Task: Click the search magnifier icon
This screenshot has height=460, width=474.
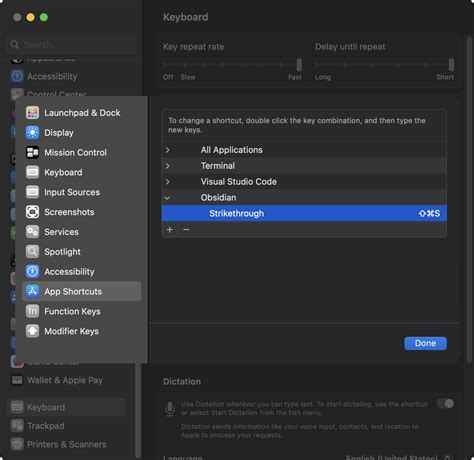Action: (x=15, y=44)
